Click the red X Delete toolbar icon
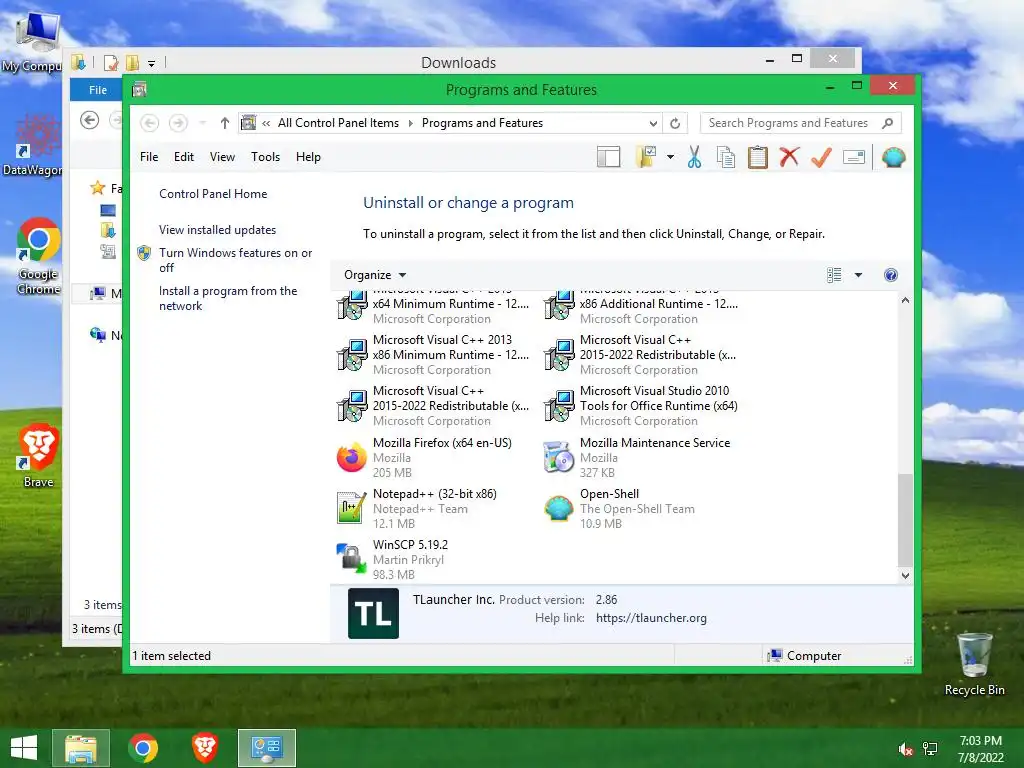Viewport: 1024px width, 768px height. [x=790, y=157]
